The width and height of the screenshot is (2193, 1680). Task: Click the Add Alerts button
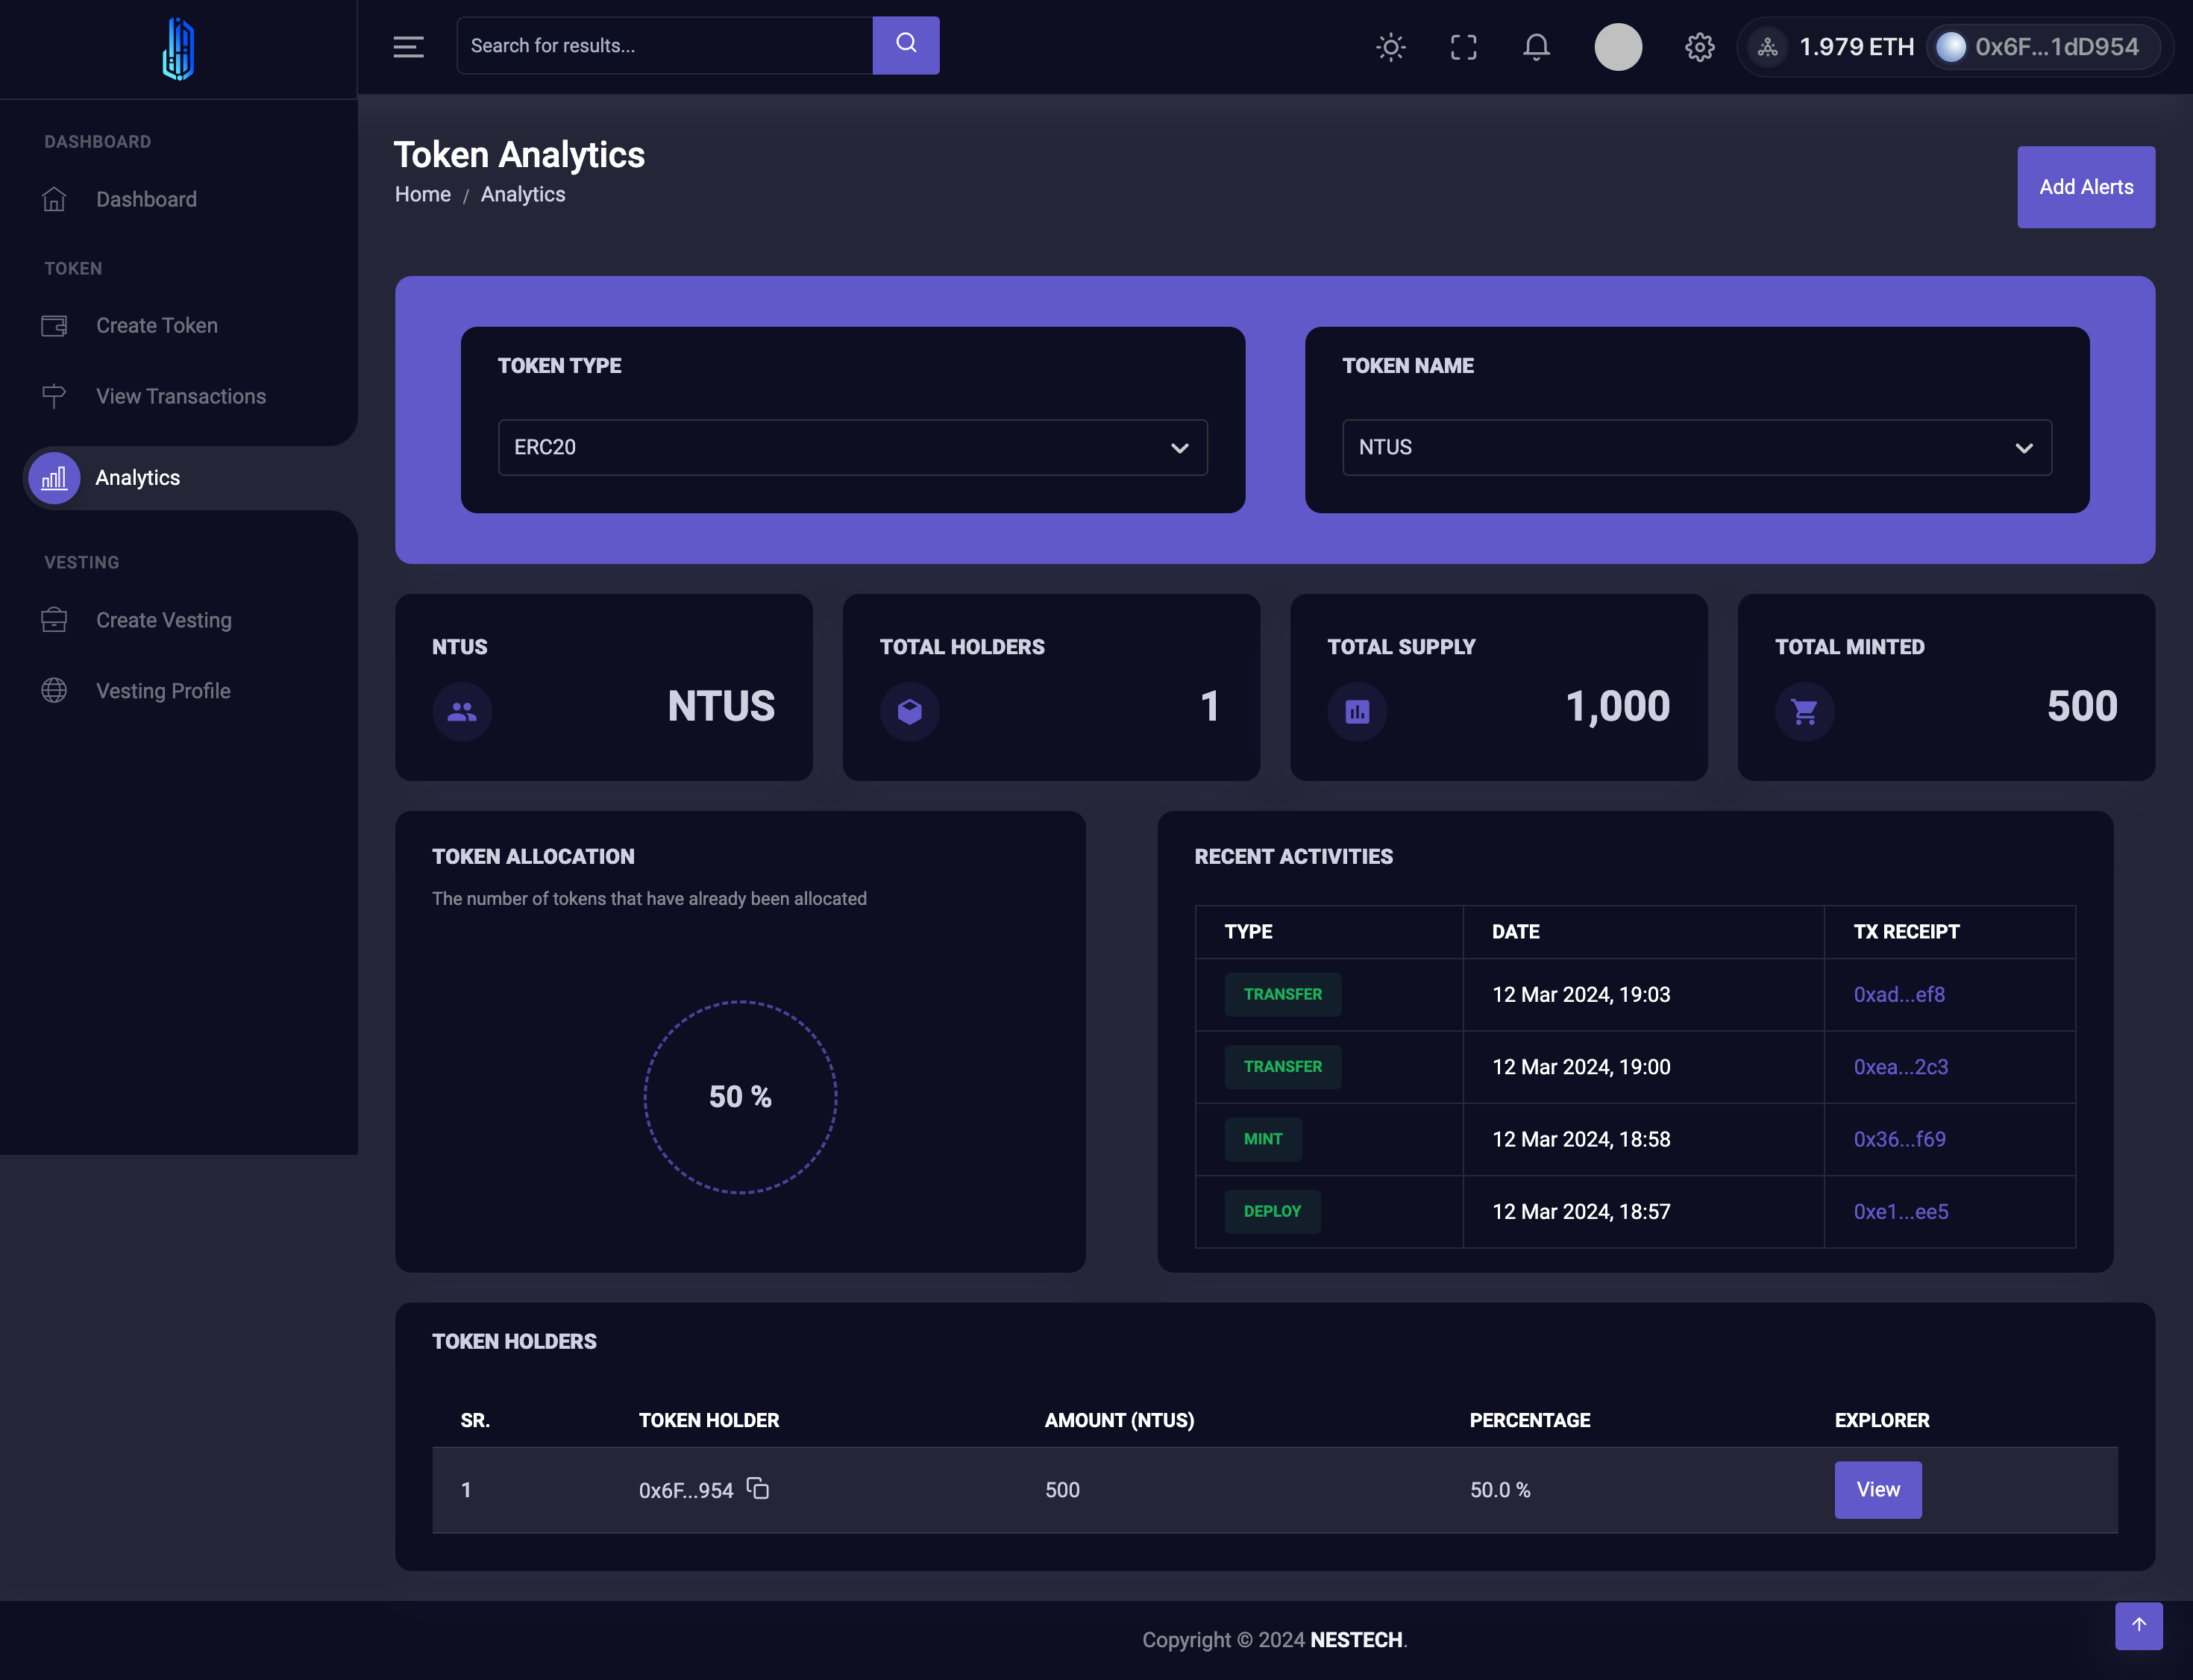[2085, 187]
